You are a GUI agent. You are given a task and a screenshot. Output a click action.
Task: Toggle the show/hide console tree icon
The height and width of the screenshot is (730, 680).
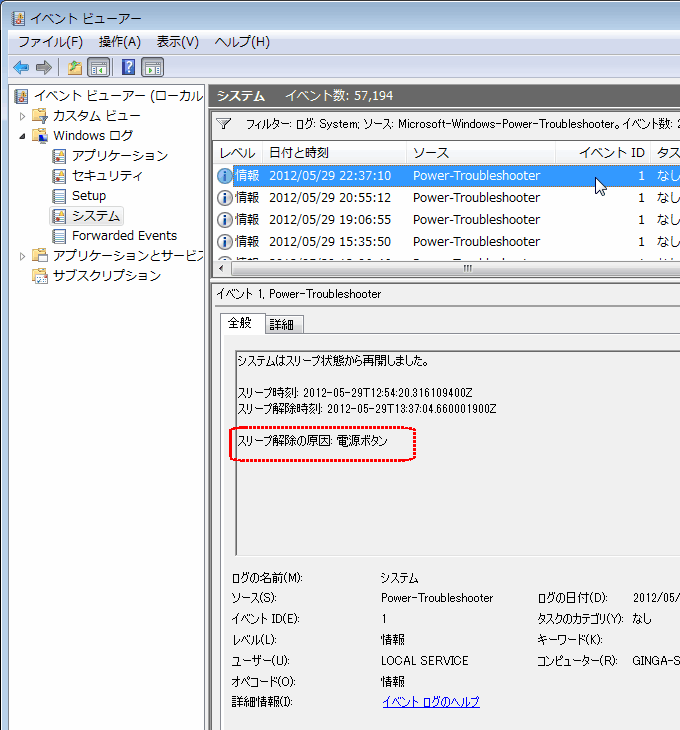pos(99,67)
